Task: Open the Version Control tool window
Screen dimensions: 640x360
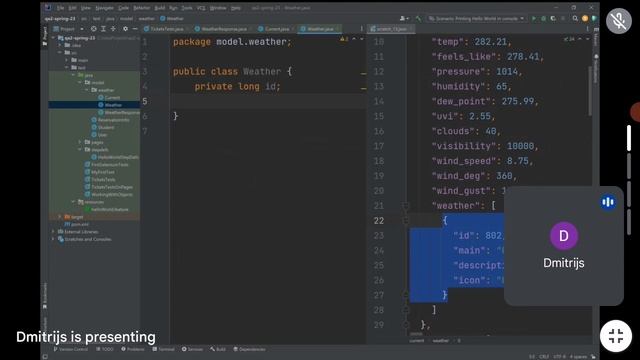Action: point(70,349)
